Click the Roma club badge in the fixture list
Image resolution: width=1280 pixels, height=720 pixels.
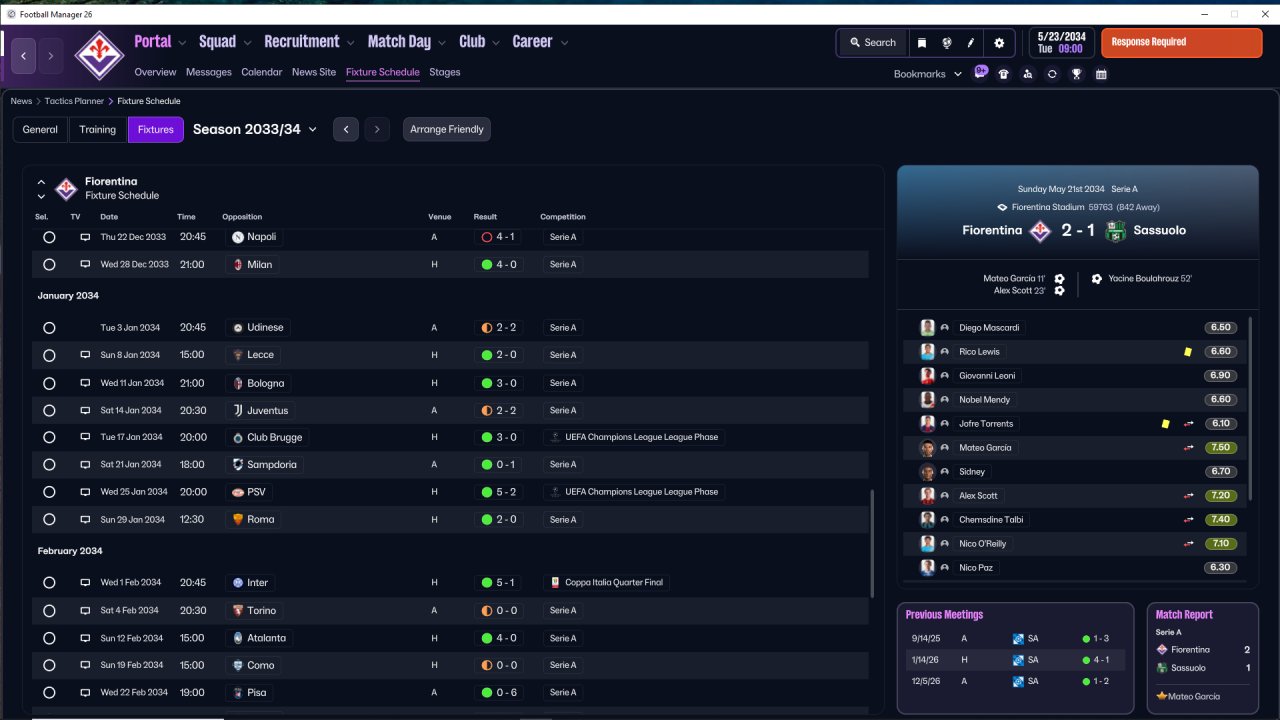pyautogui.click(x=238, y=520)
